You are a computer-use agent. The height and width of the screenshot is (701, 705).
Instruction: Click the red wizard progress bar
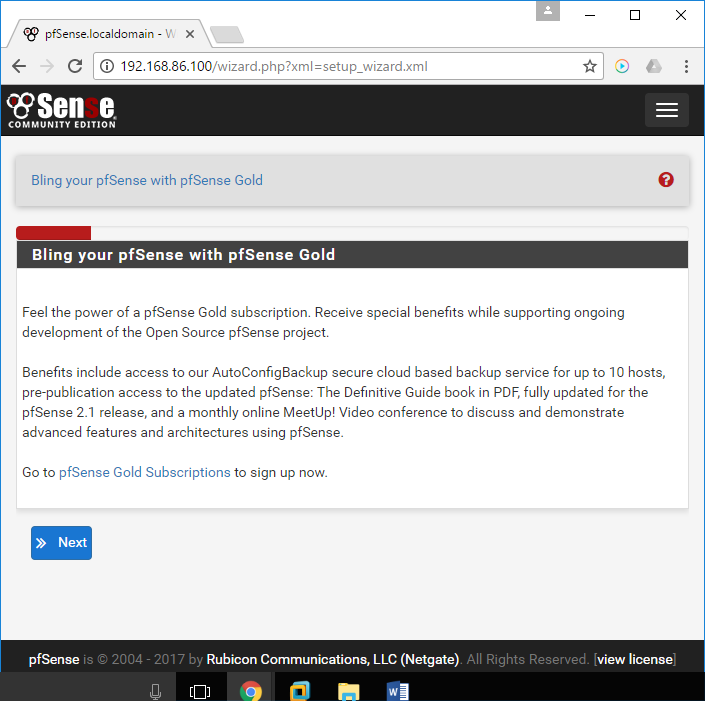click(54, 233)
